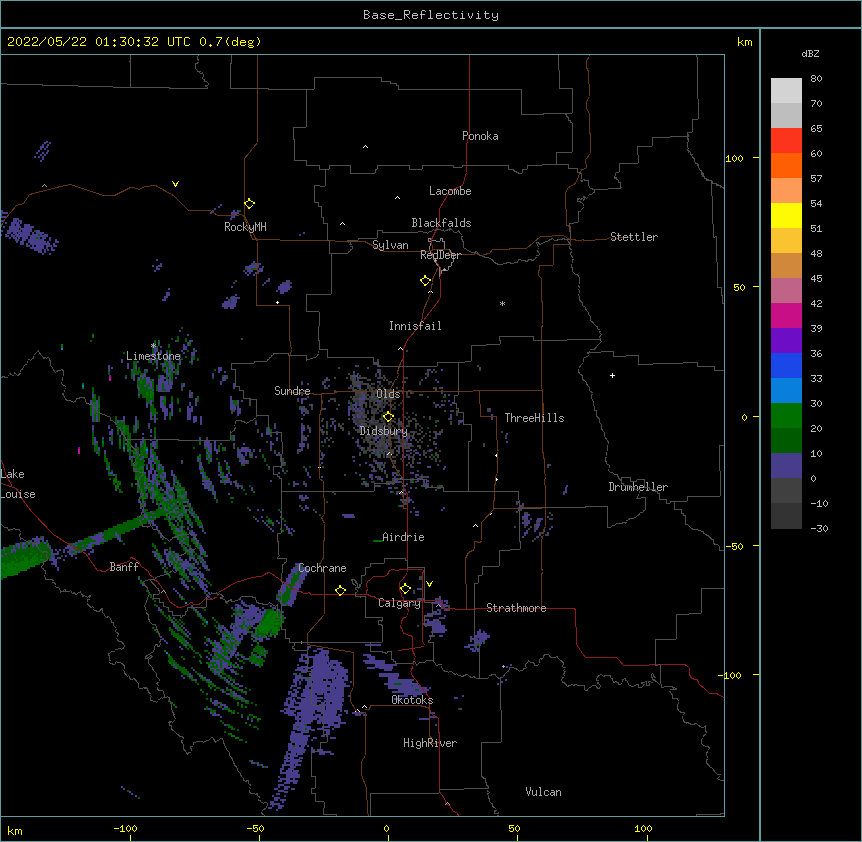Select the white caret marker west of Ponoka
Viewport: 862px width, 842px height.
[x=366, y=147]
